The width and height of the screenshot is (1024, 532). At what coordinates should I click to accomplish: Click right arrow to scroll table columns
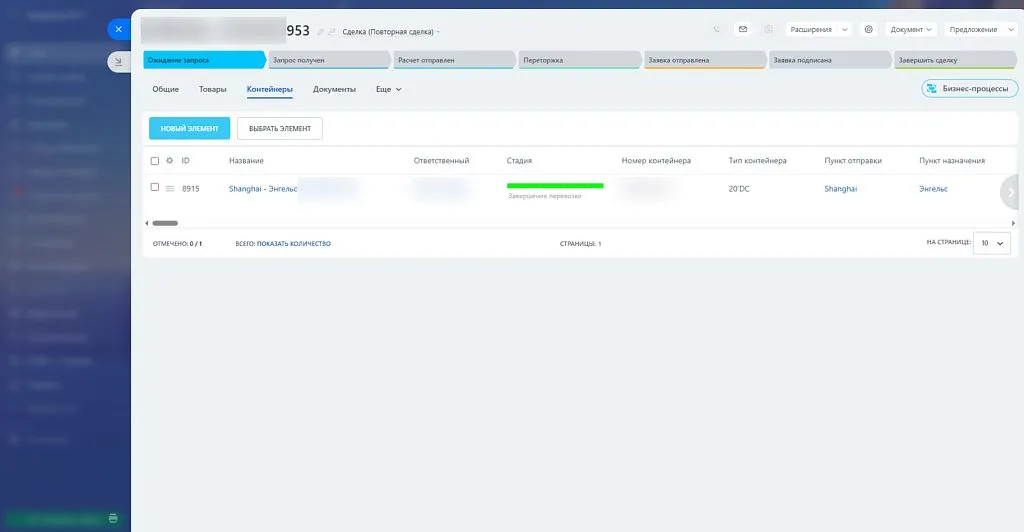[x=1011, y=192]
